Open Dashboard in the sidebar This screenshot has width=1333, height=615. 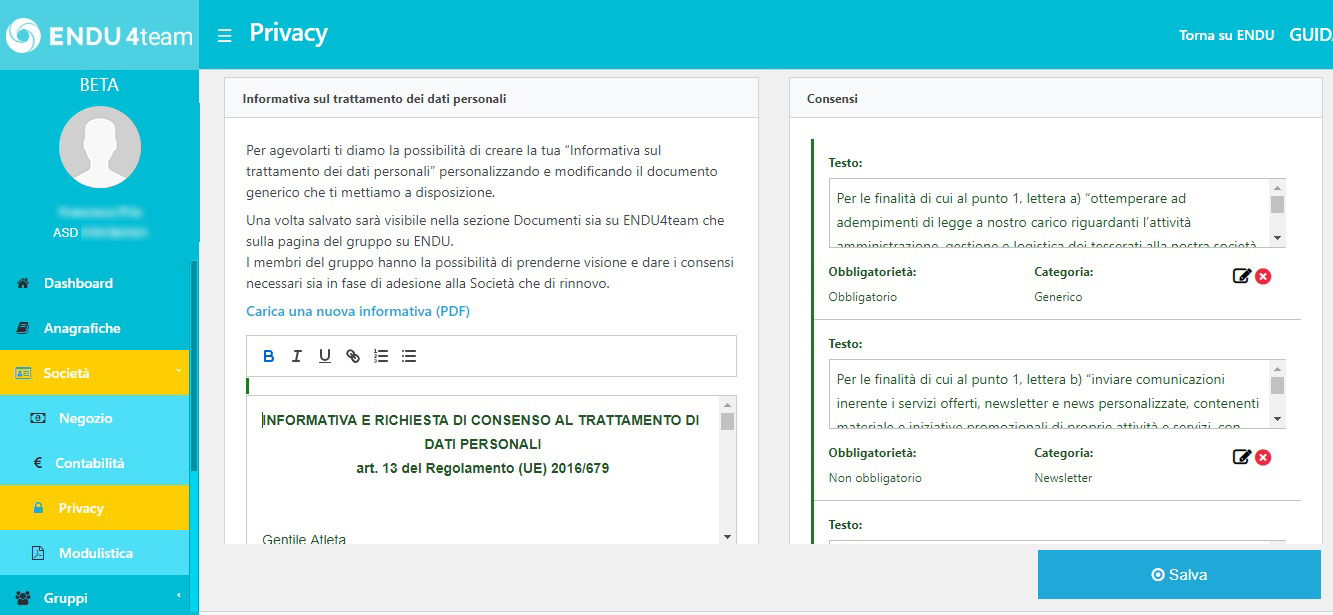click(78, 283)
